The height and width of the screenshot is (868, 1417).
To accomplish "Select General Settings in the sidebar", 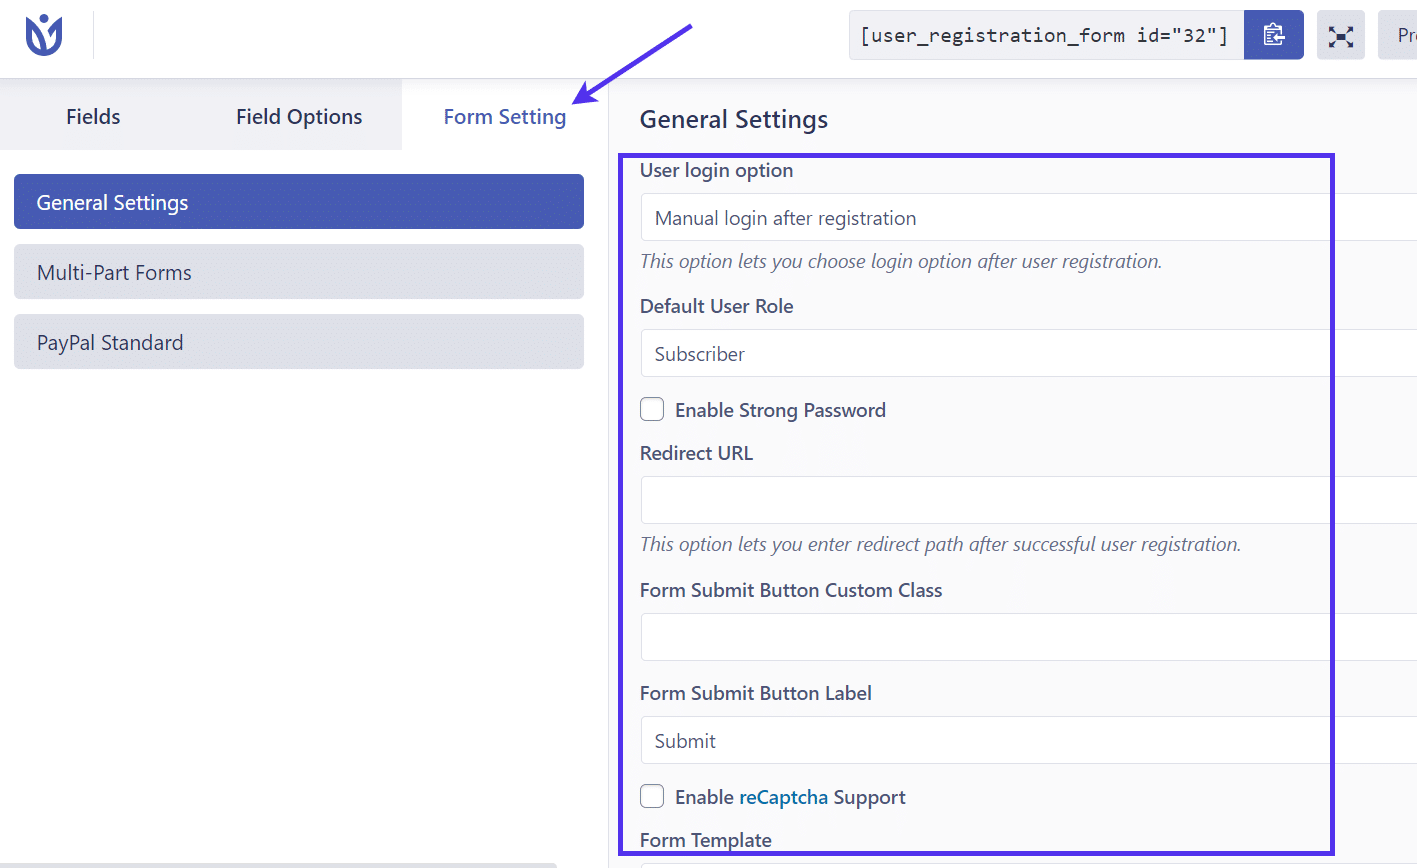I will (x=297, y=201).
